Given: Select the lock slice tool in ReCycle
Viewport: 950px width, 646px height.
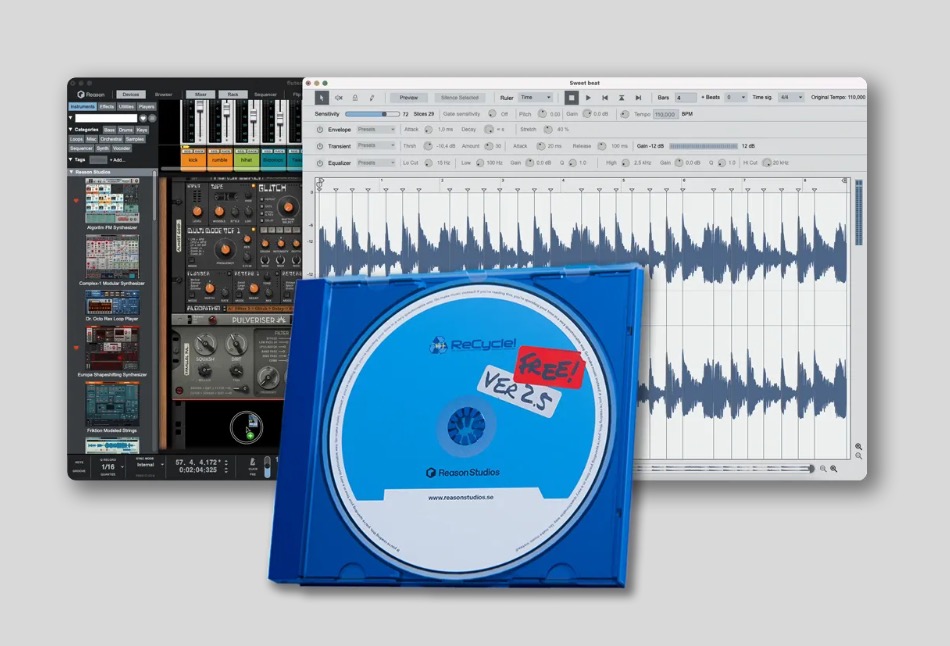Looking at the screenshot, I should (355, 98).
